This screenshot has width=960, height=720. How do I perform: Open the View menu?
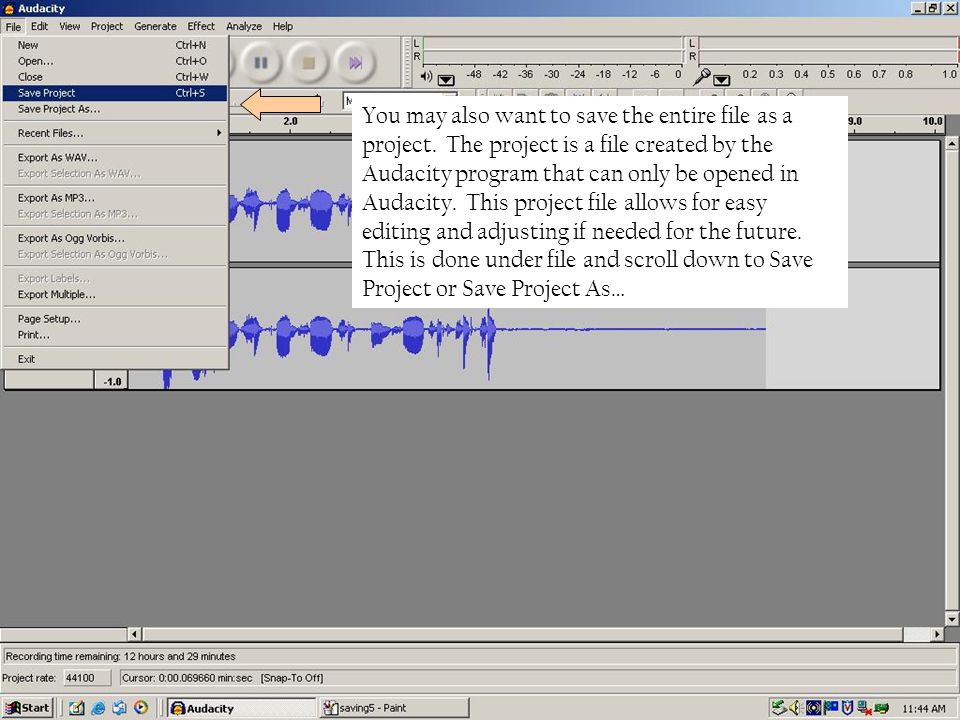point(69,26)
